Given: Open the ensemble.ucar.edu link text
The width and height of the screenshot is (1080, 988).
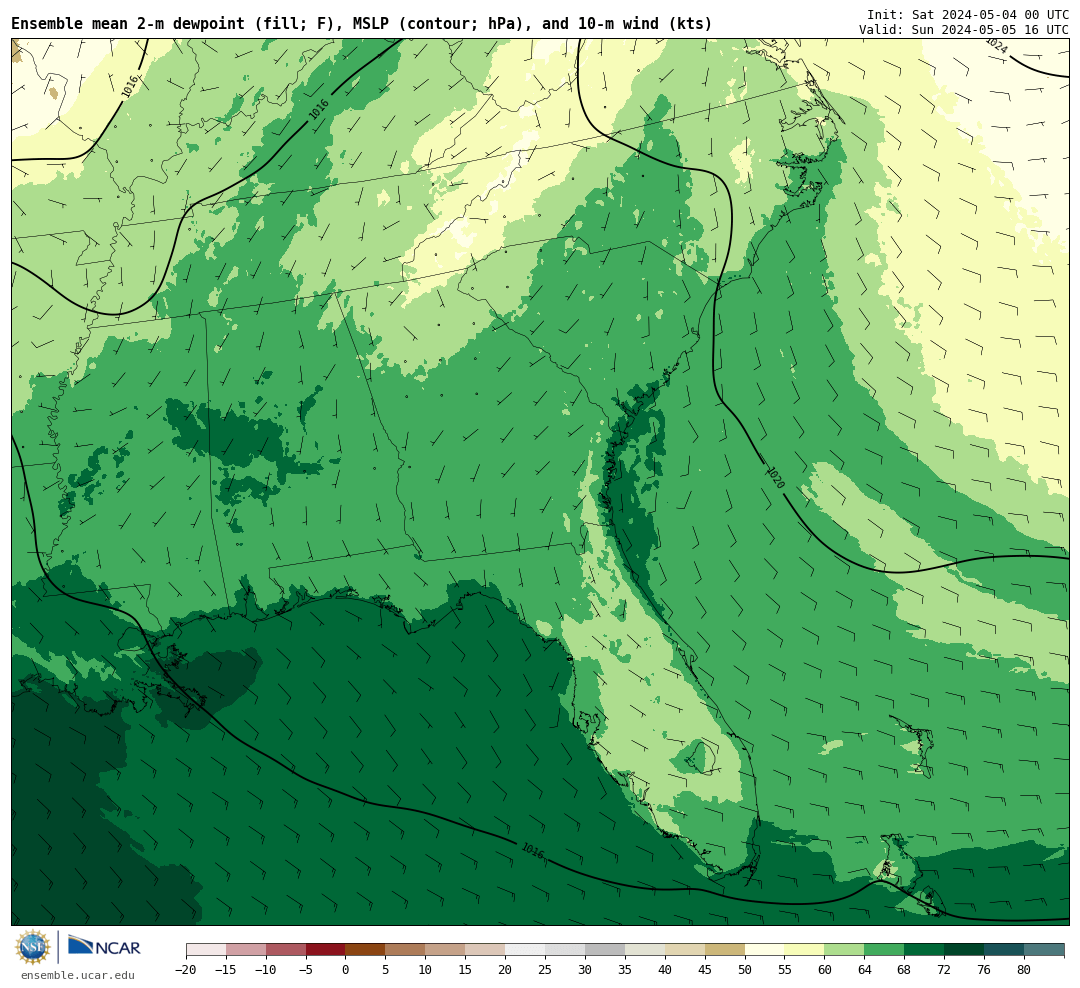Looking at the screenshot, I should [x=78, y=975].
